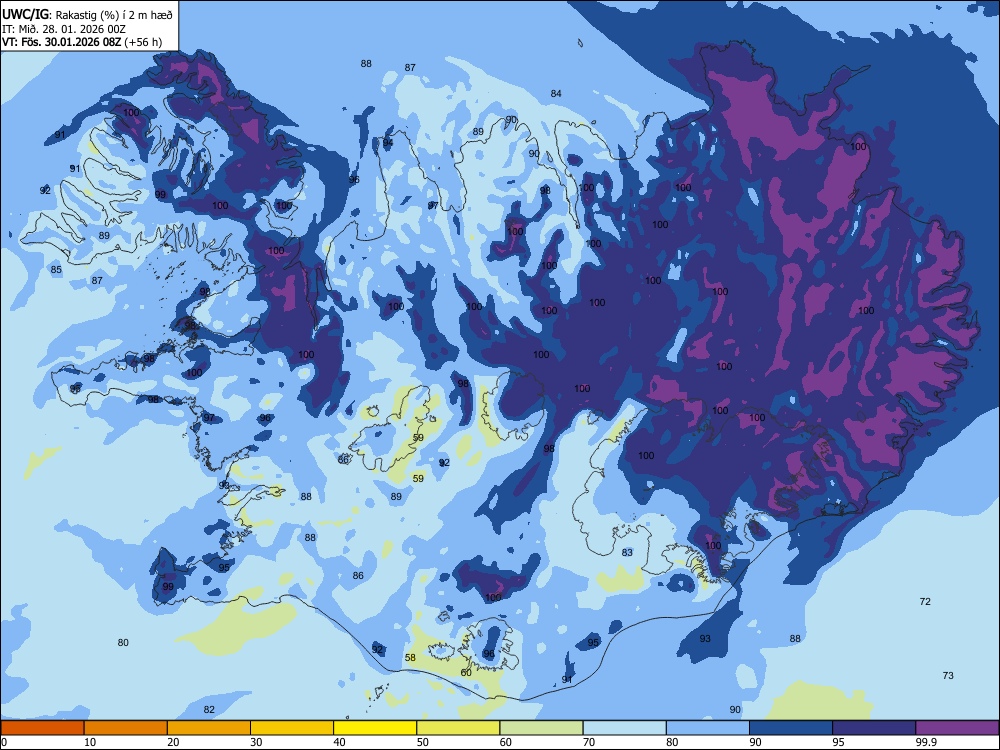Click the 95–99.9 indigo legend swatch
Viewport: 1000px width, 750px height.
pos(874,728)
